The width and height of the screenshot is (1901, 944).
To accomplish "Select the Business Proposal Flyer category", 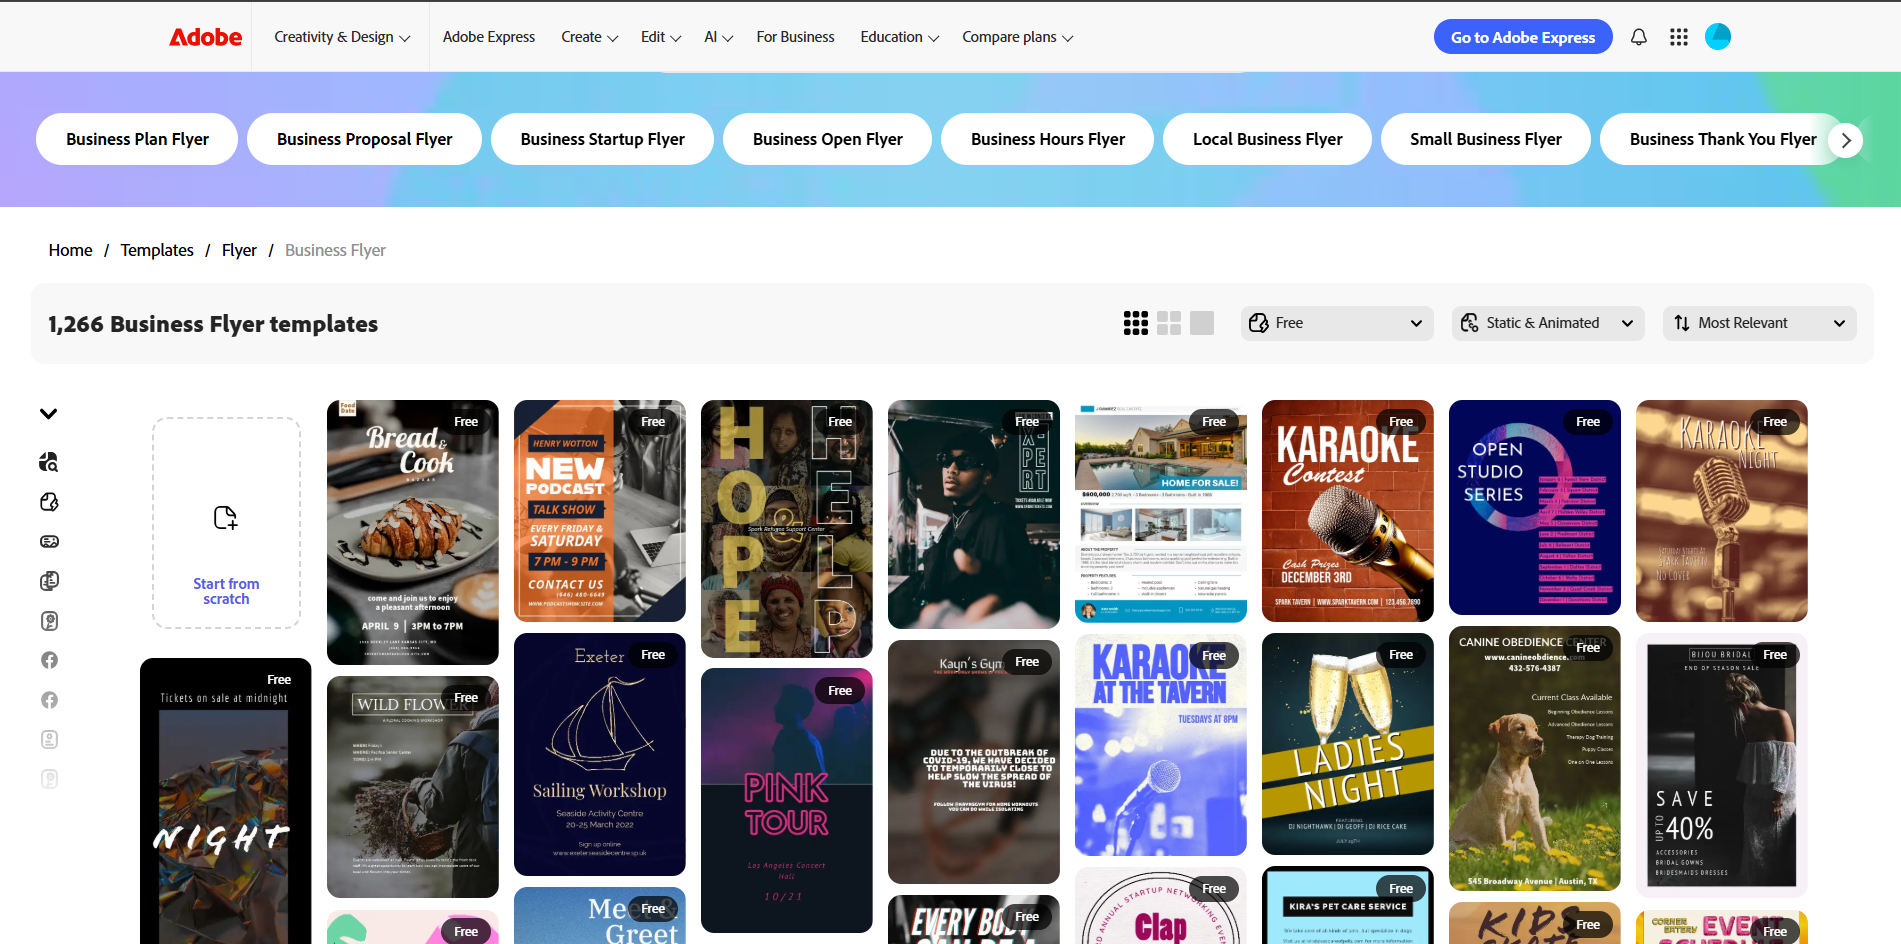I will (364, 139).
